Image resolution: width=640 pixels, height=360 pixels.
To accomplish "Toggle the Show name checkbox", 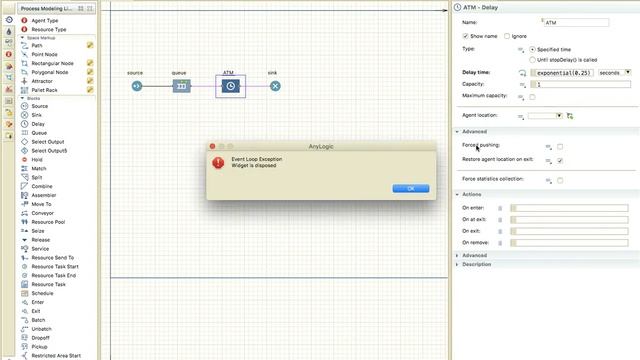I will (465, 36).
